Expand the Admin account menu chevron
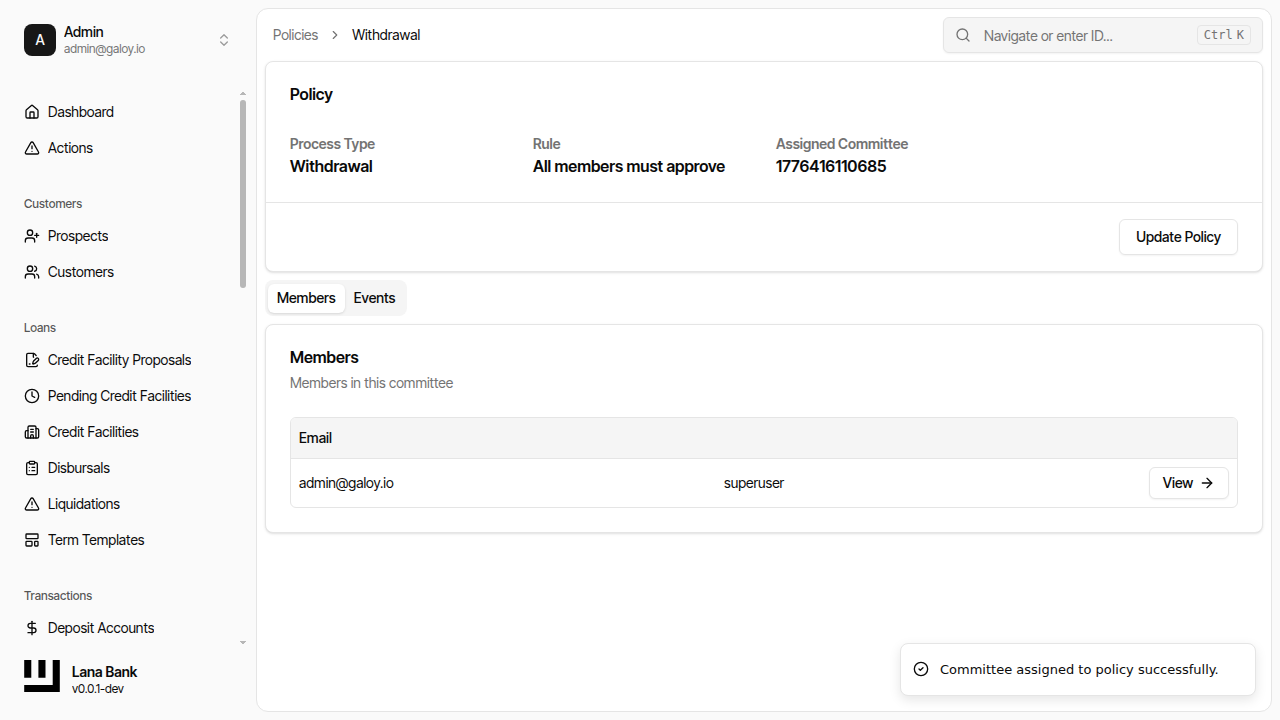The height and width of the screenshot is (720, 1280). [224, 39]
